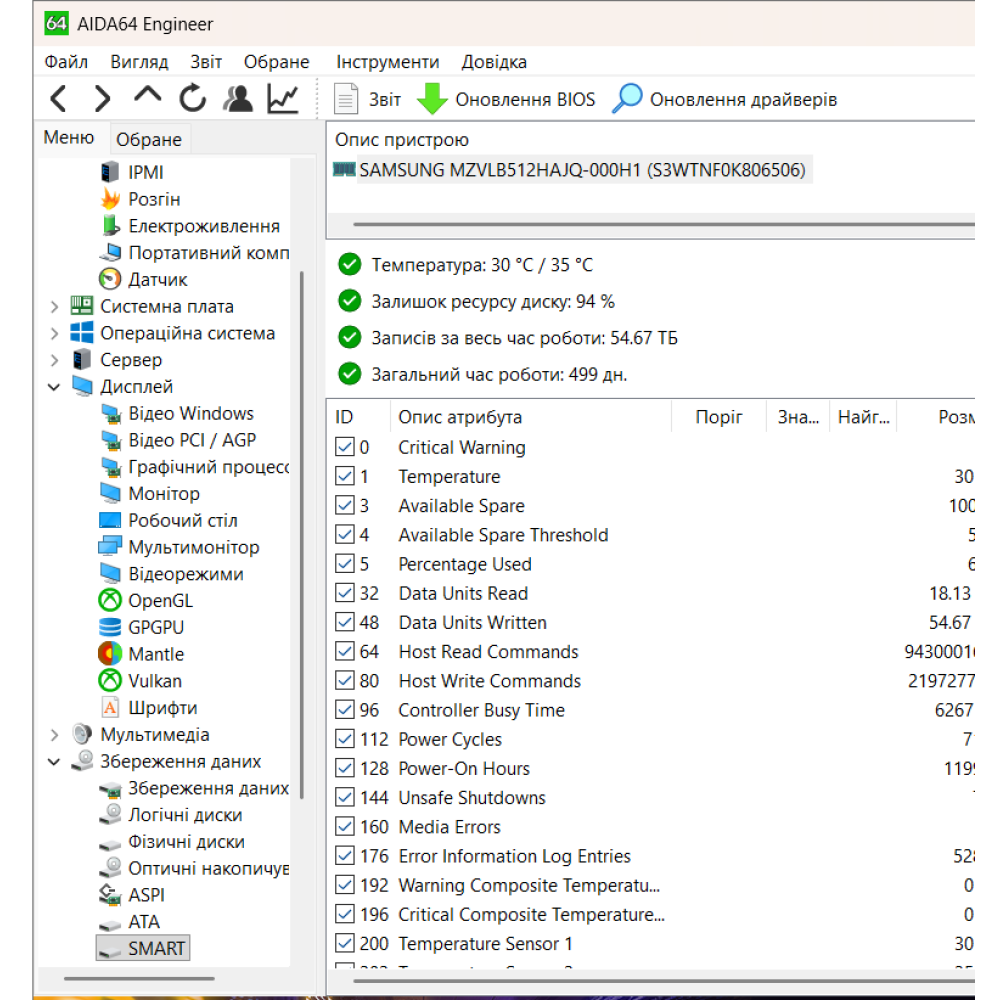Viewport: 1000px width, 1000px height.
Task: Open the Інструменти menu
Action: pos(387,62)
